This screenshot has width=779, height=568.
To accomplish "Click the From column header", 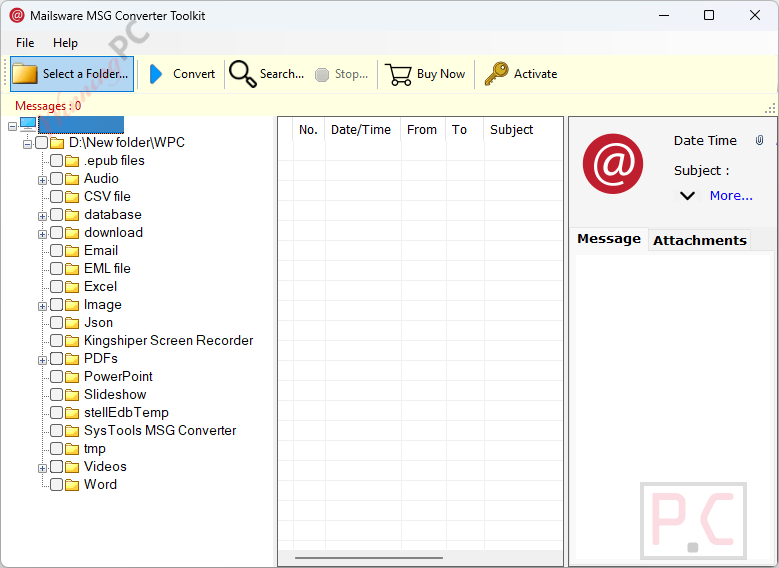I will point(422,130).
